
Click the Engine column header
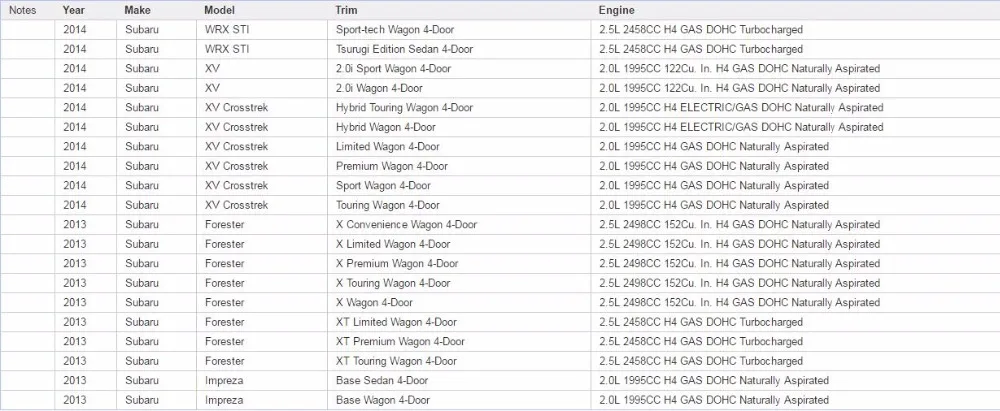point(616,10)
